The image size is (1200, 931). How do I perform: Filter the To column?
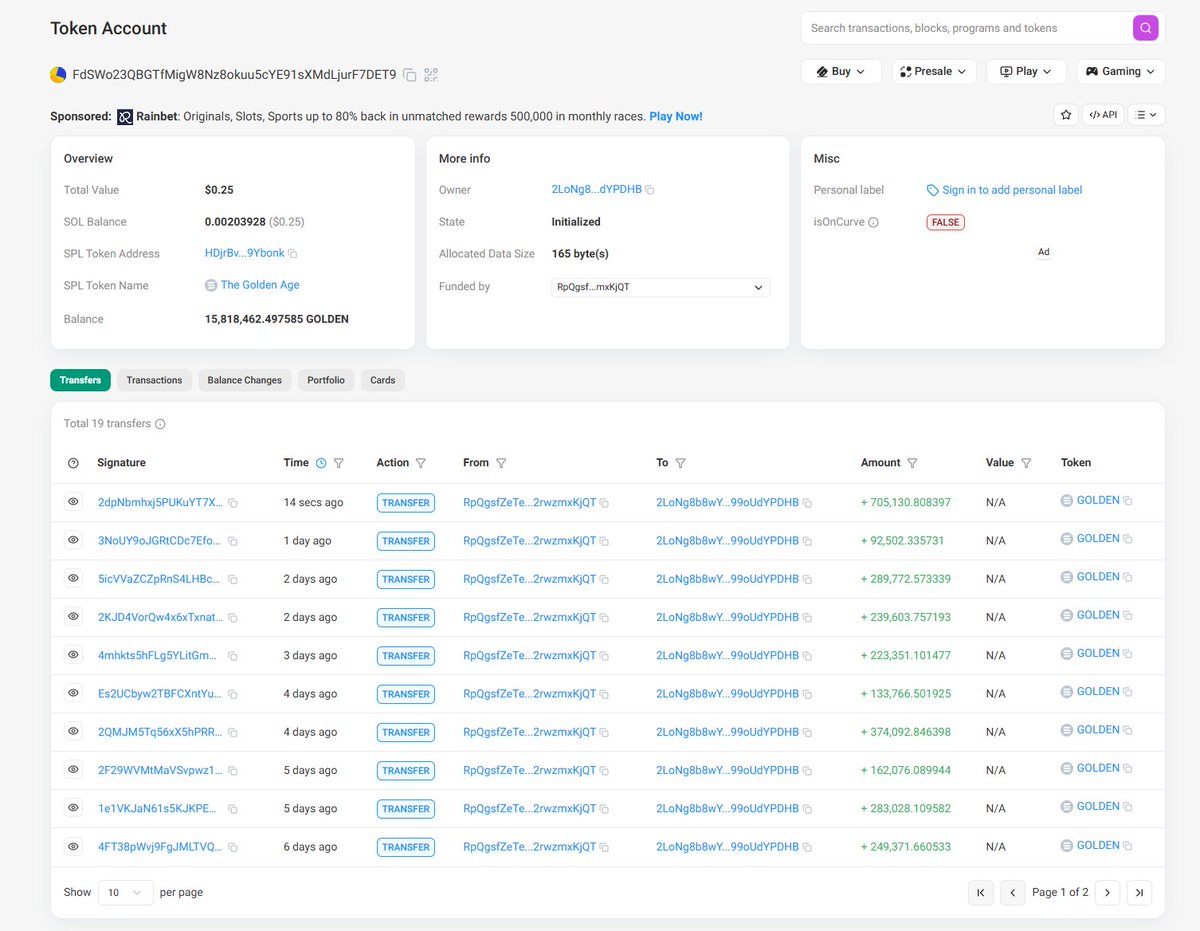pos(680,463)
